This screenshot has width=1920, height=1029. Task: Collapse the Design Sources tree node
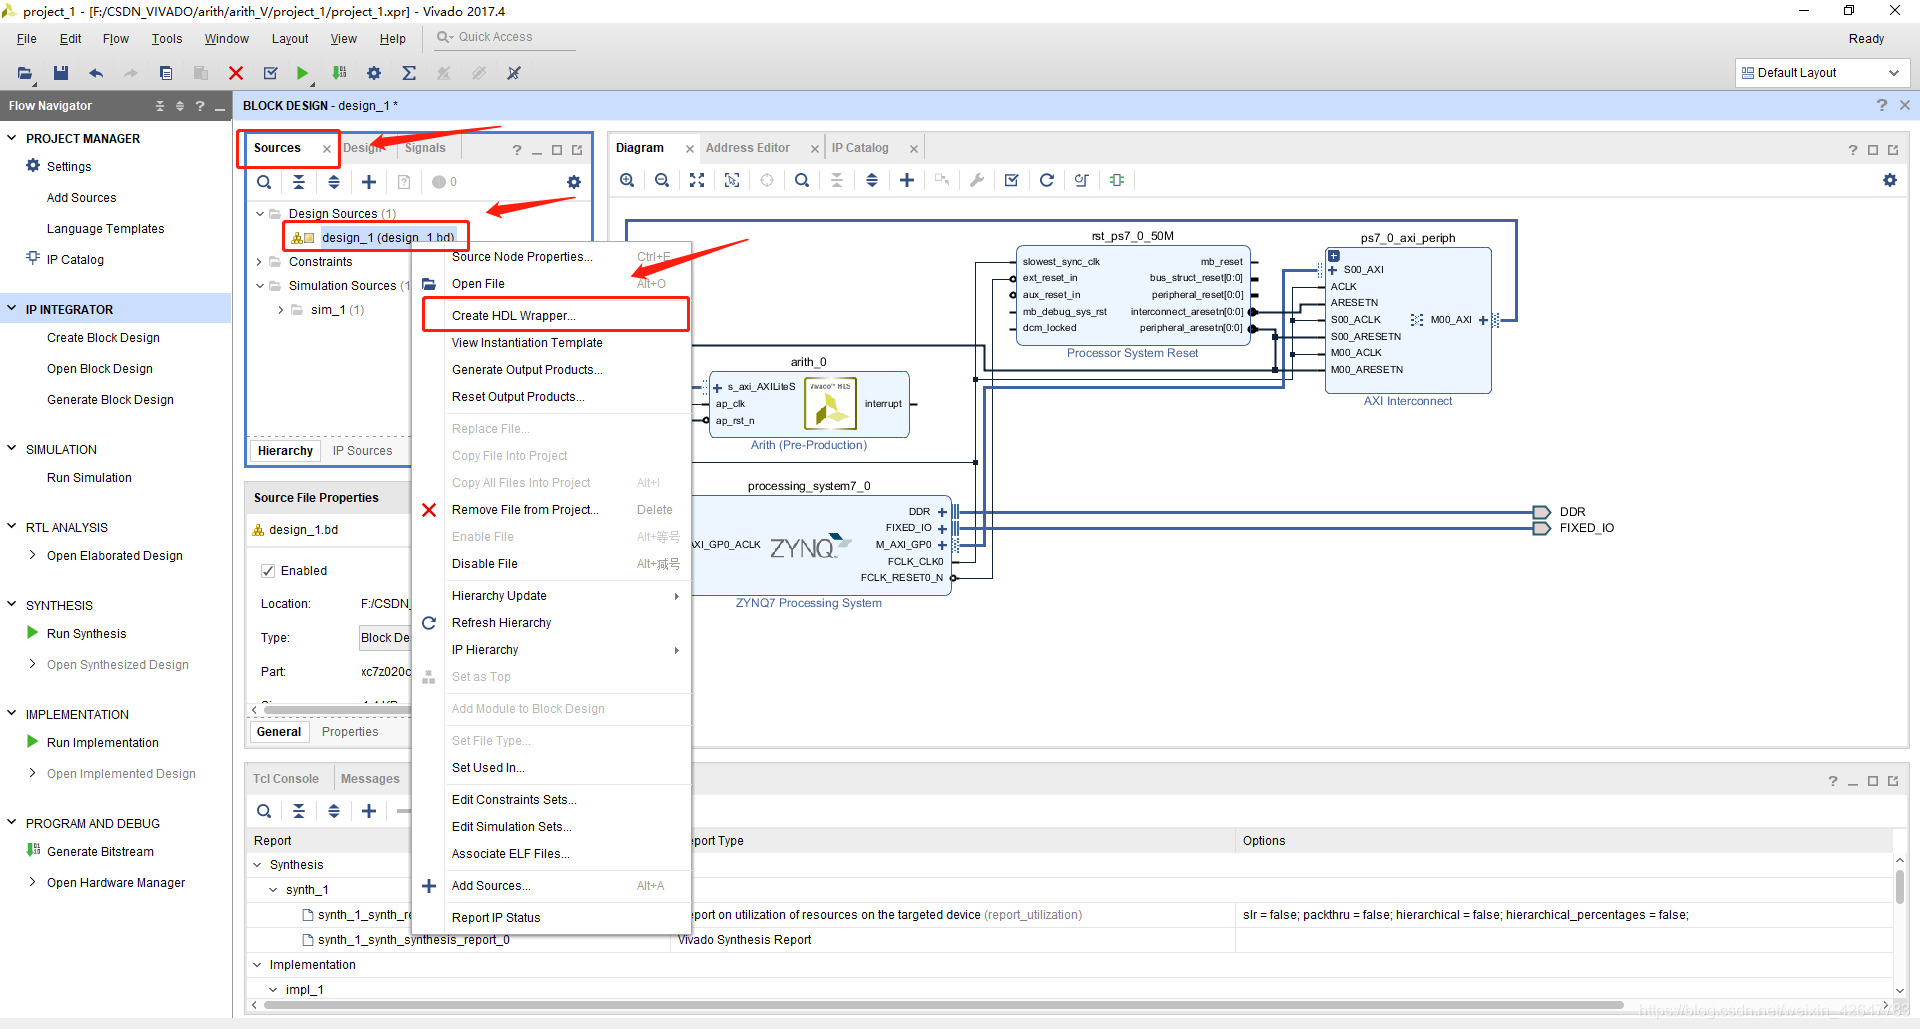260,213
